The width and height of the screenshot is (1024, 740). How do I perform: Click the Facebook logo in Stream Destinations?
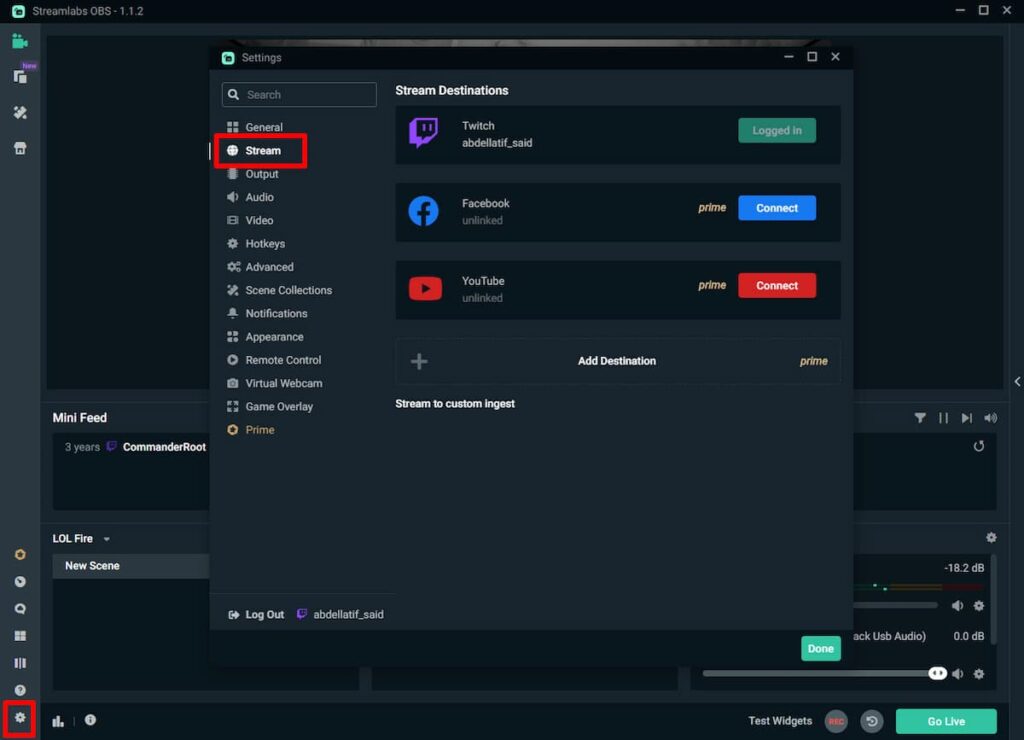[x=424, y=211]
